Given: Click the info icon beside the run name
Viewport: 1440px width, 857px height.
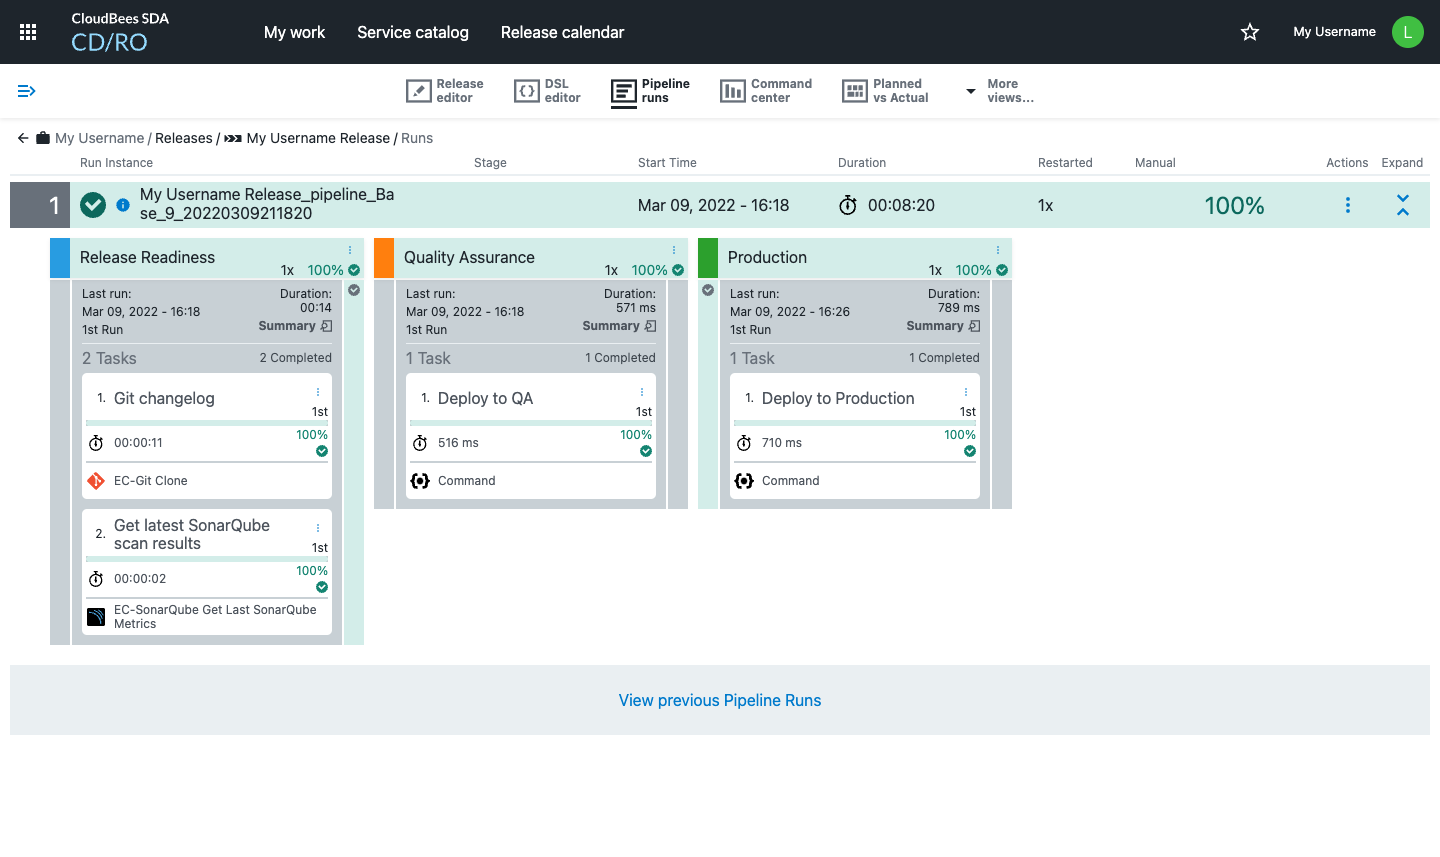Looking at the screenshot, I should pos(123,205).
